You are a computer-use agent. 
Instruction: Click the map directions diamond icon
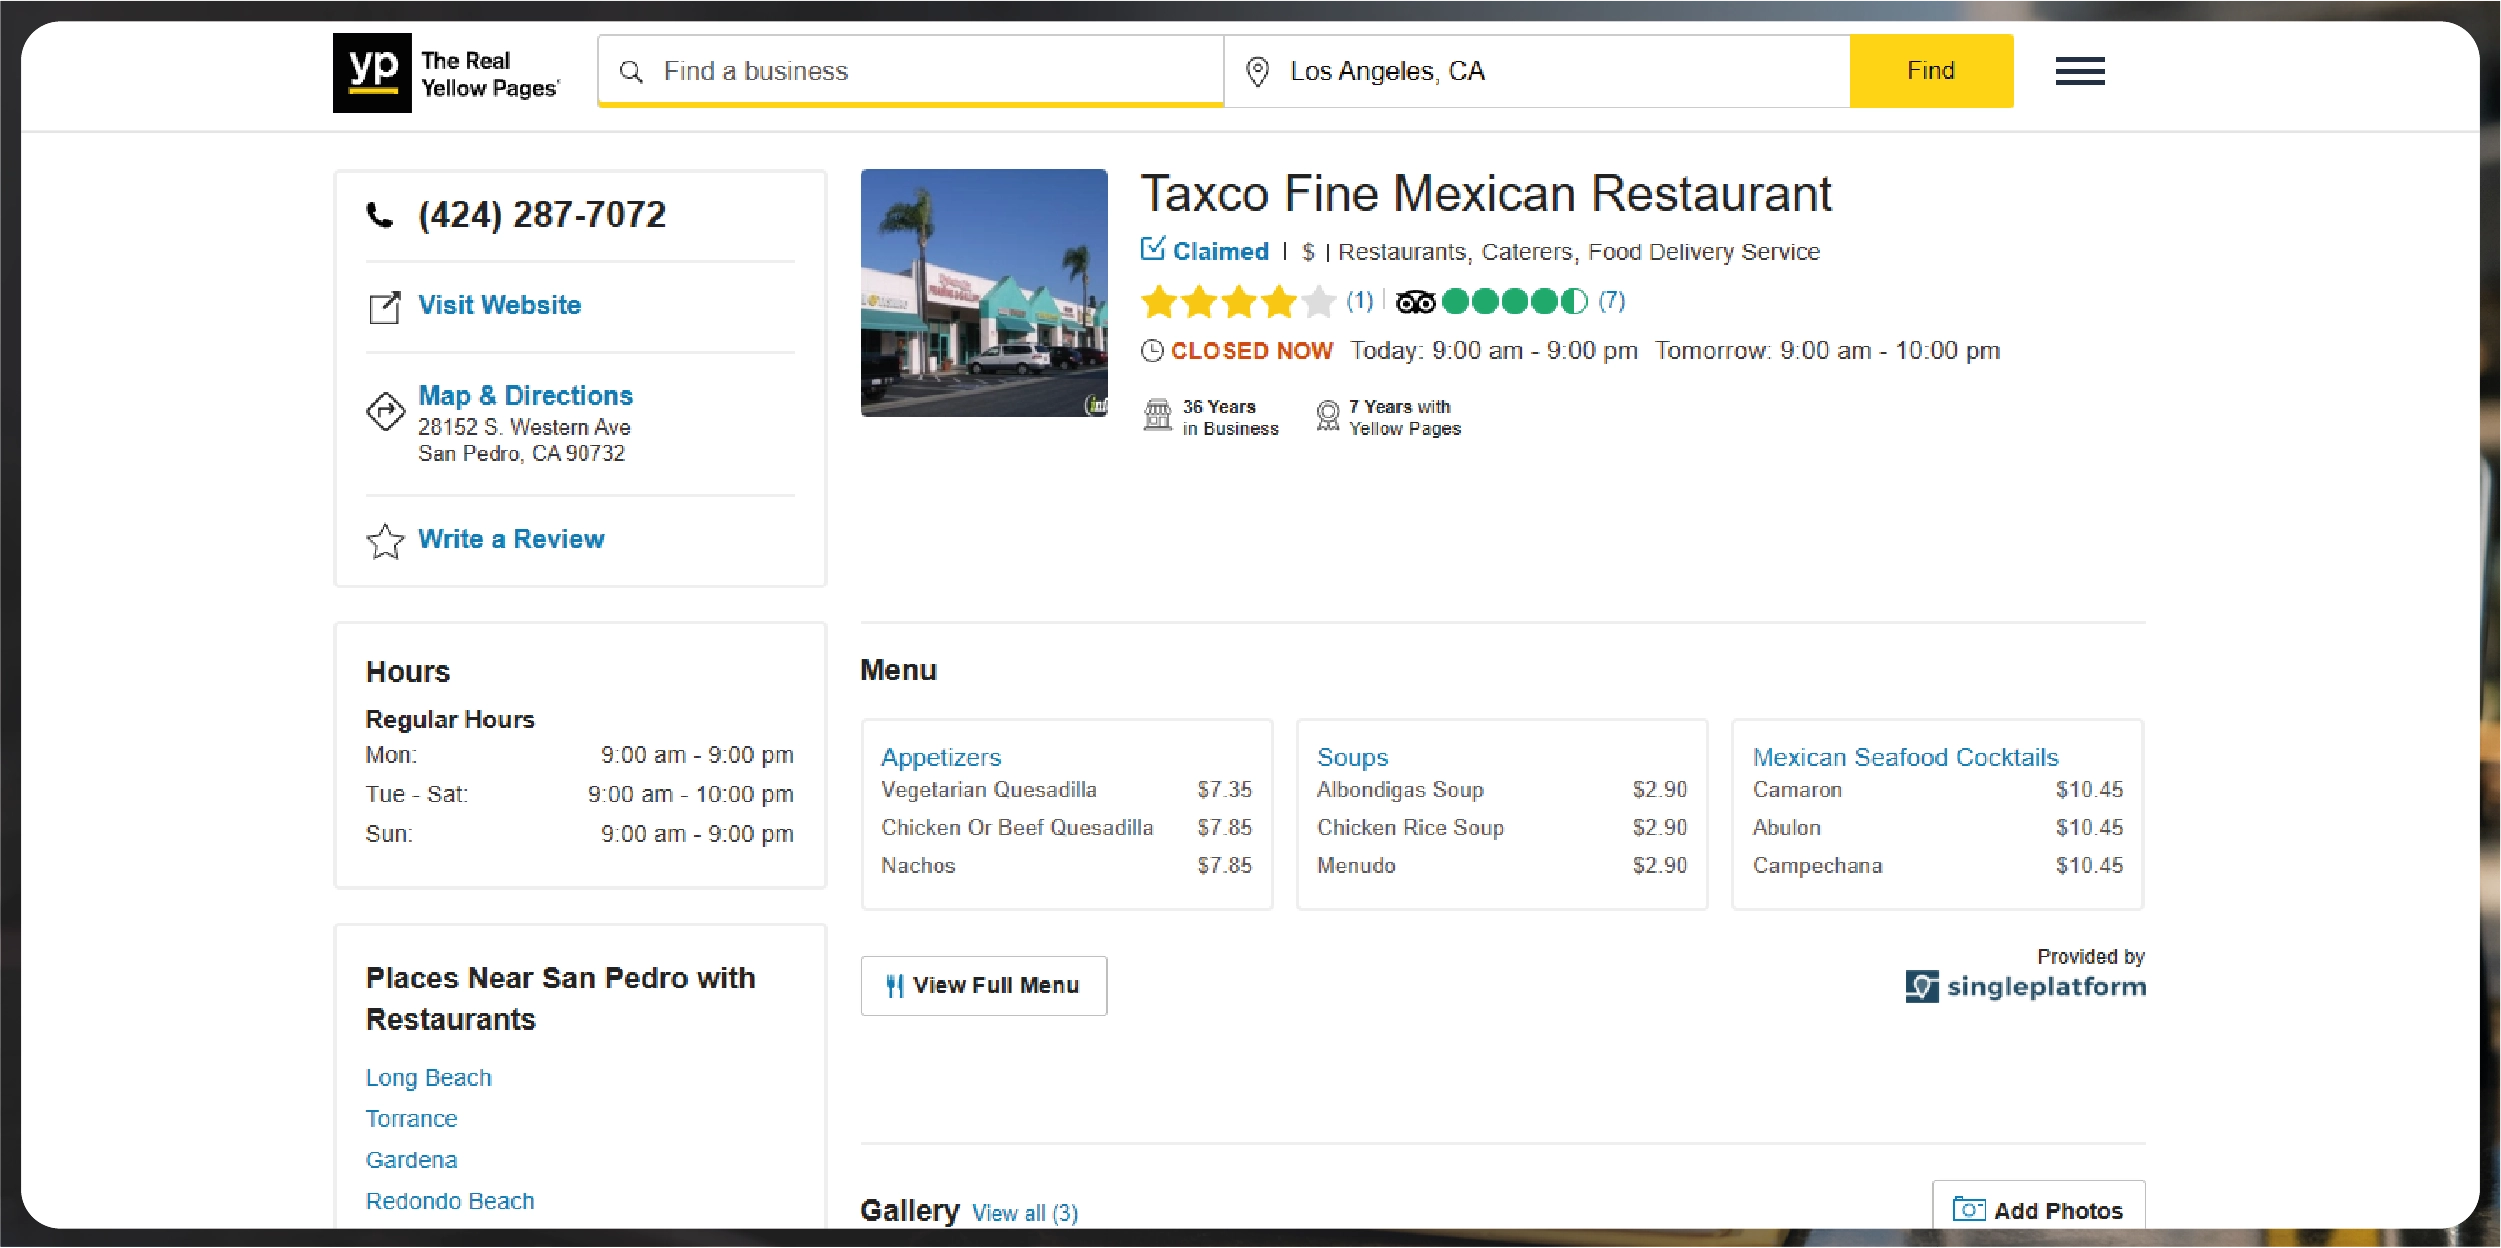[385, 411]
